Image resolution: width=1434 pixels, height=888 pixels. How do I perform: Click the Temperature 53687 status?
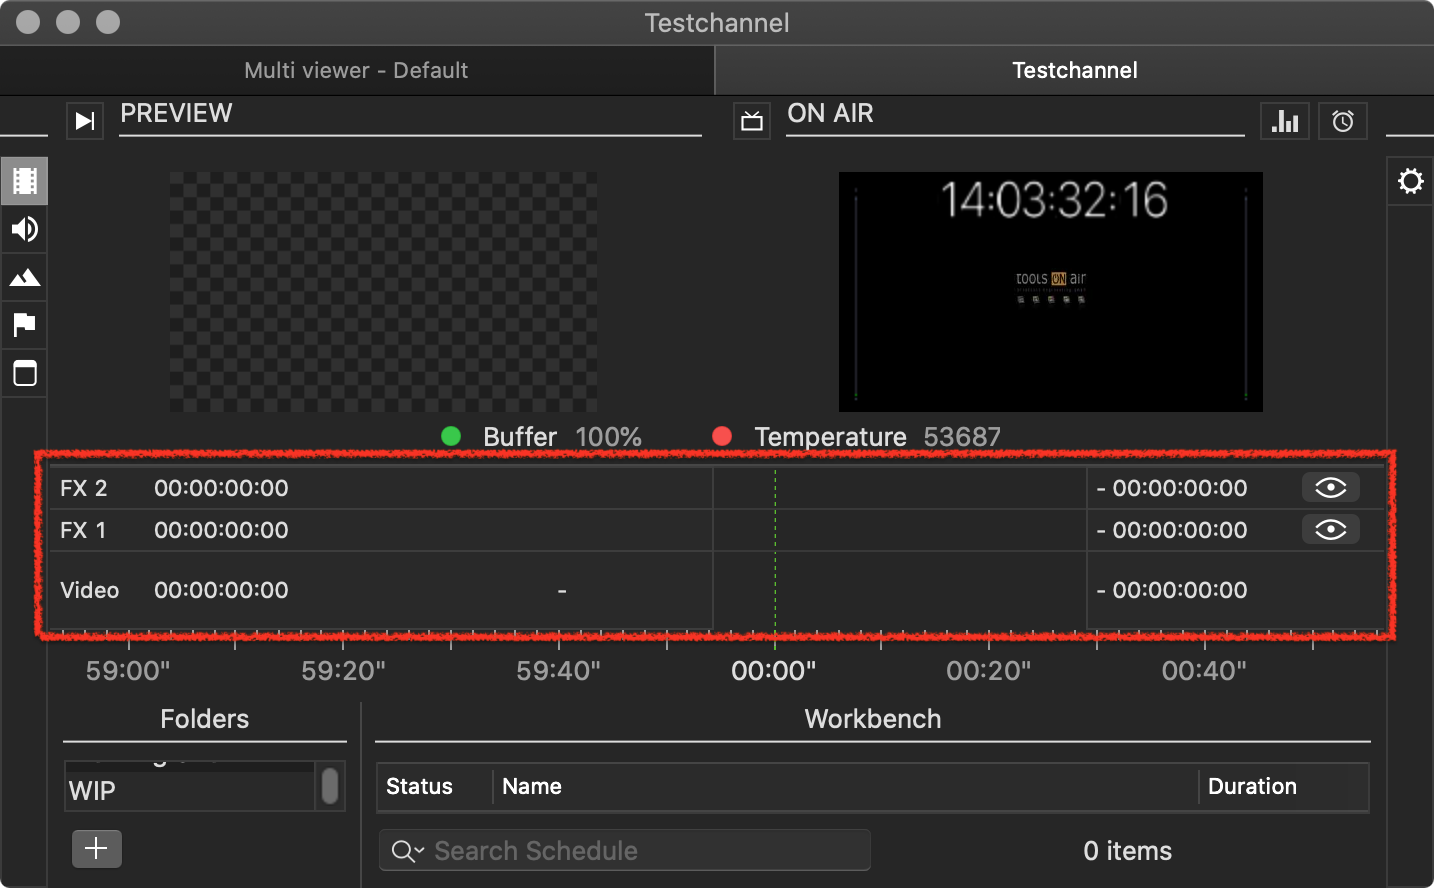coord(856,437)
